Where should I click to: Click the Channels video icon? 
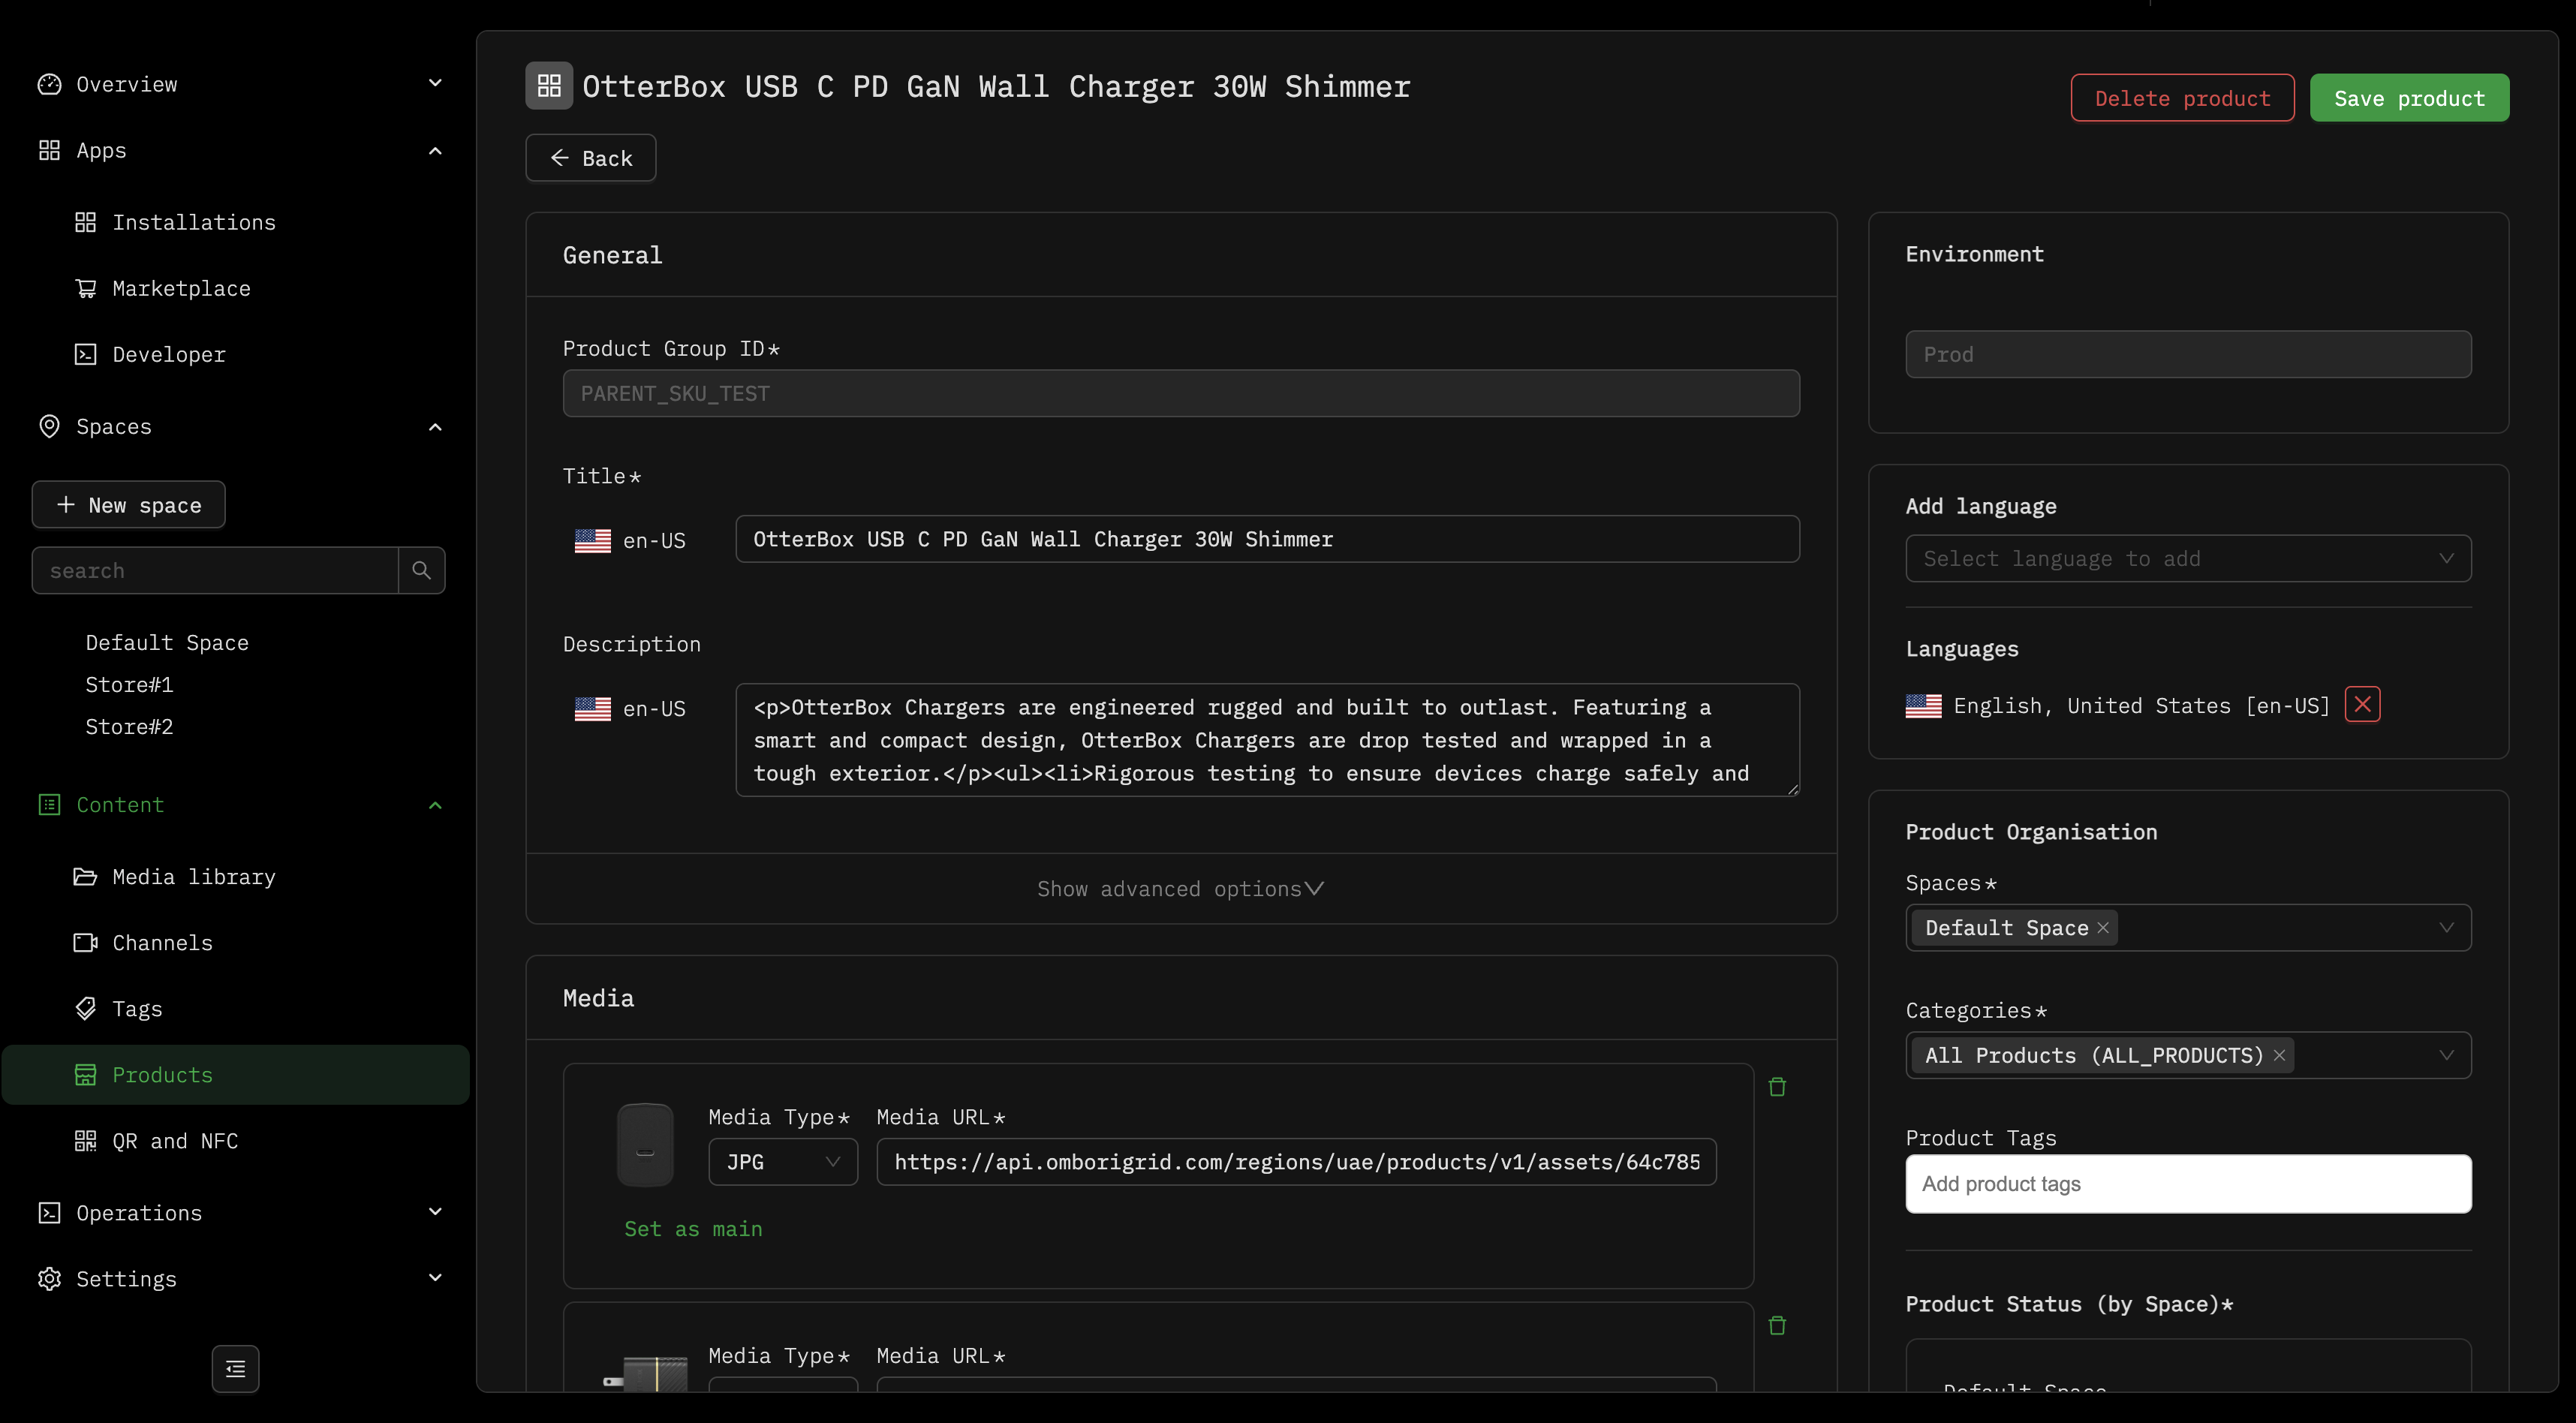pyautogui.click(x=85, y=942)
